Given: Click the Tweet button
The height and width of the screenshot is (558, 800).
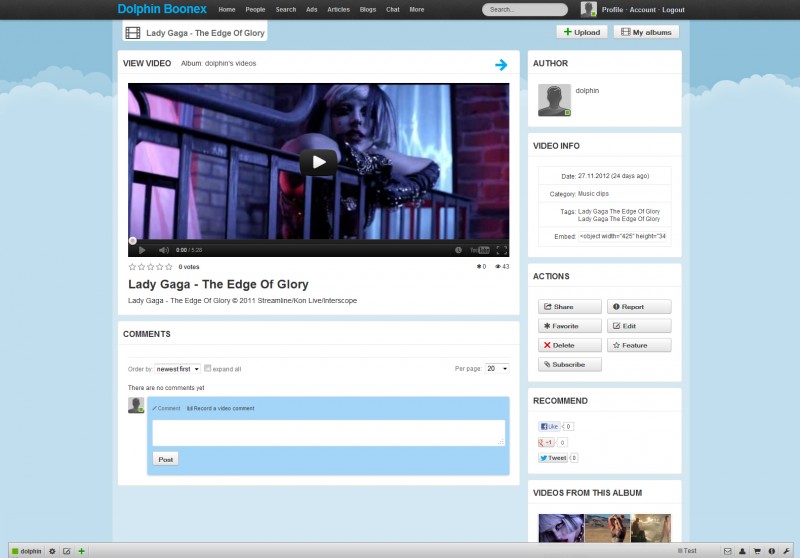Looking at the screenshot, I should click(x=553, y=458).
